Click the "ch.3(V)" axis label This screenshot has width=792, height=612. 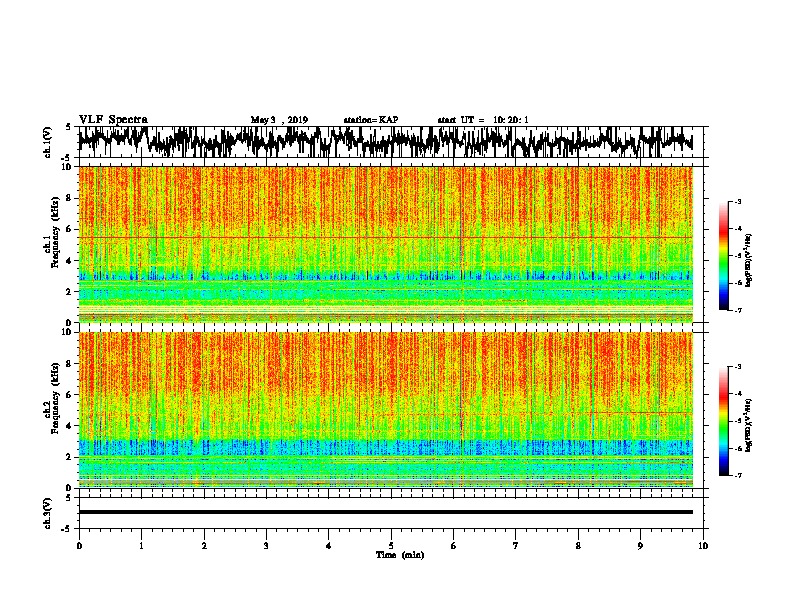[48, 513]
